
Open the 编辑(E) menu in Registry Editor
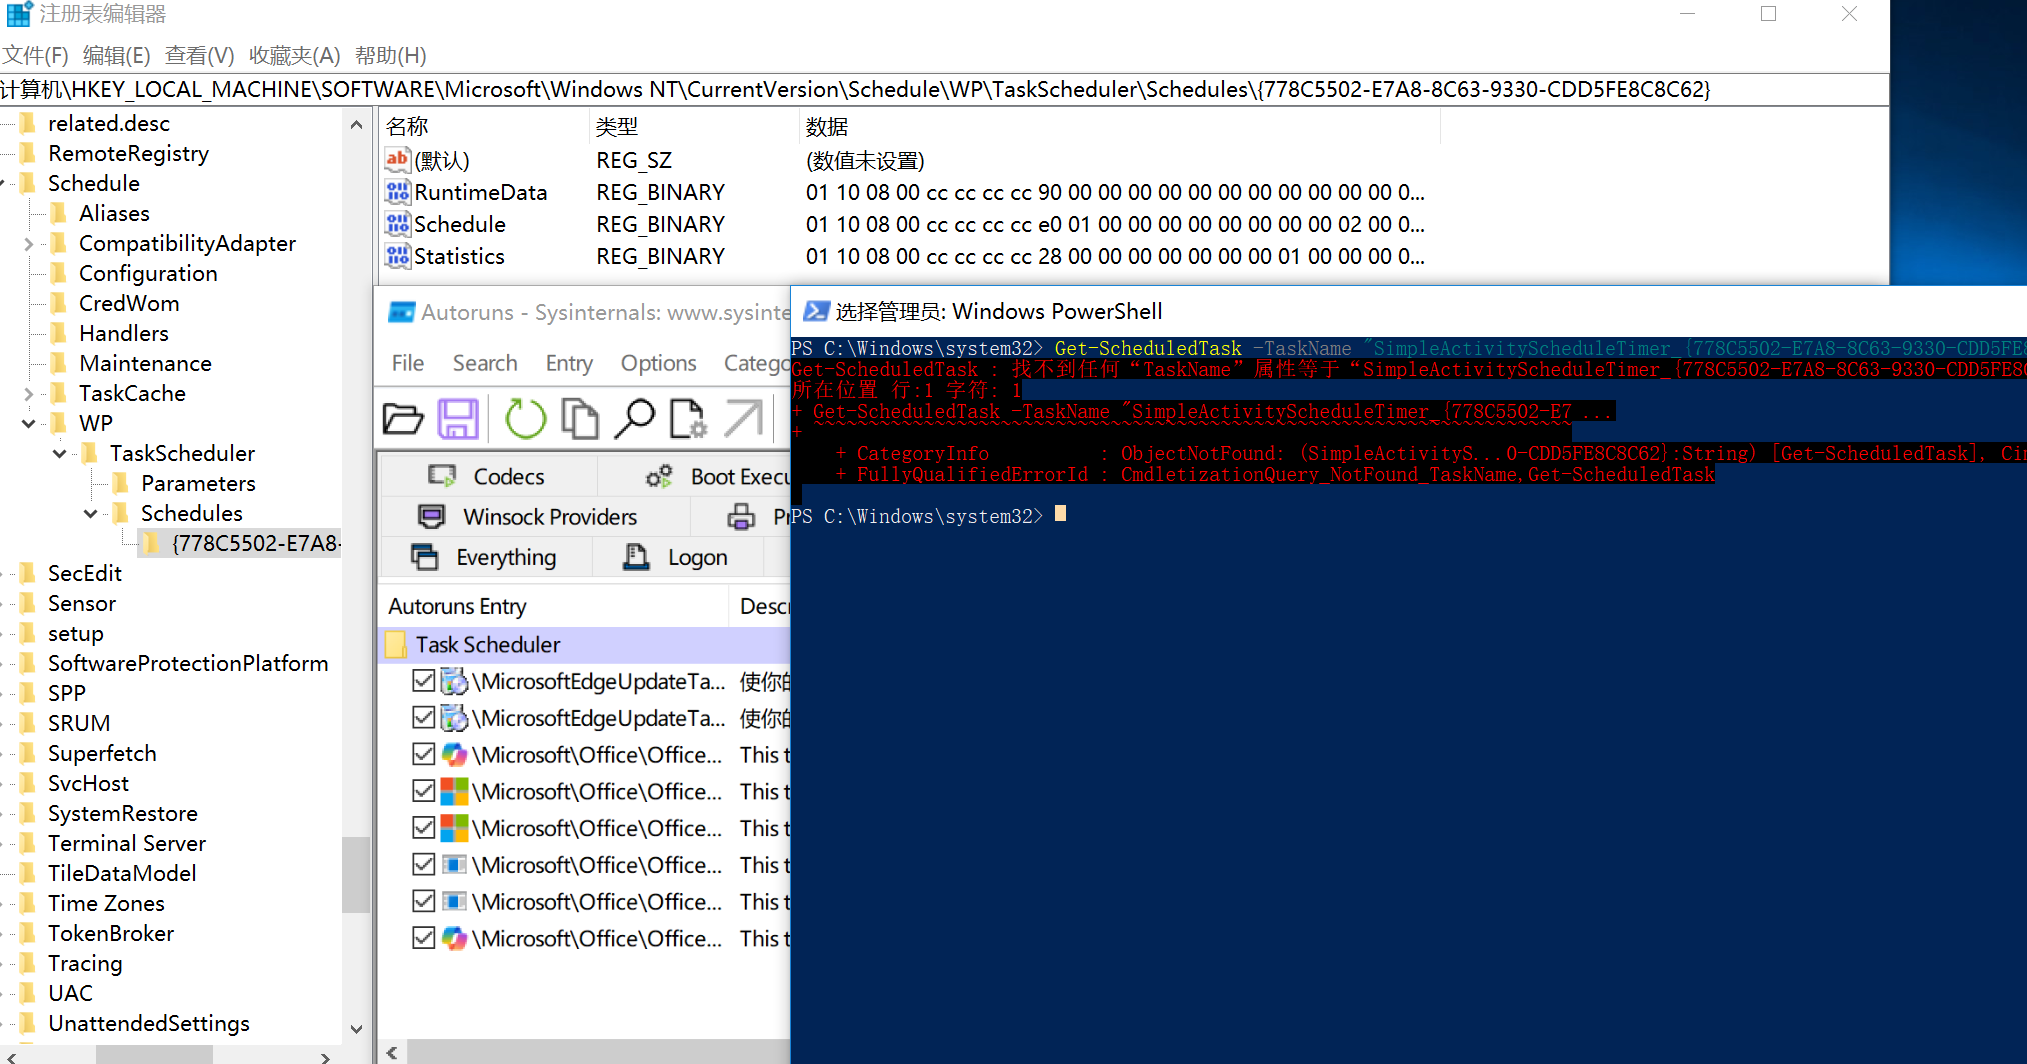116,56
